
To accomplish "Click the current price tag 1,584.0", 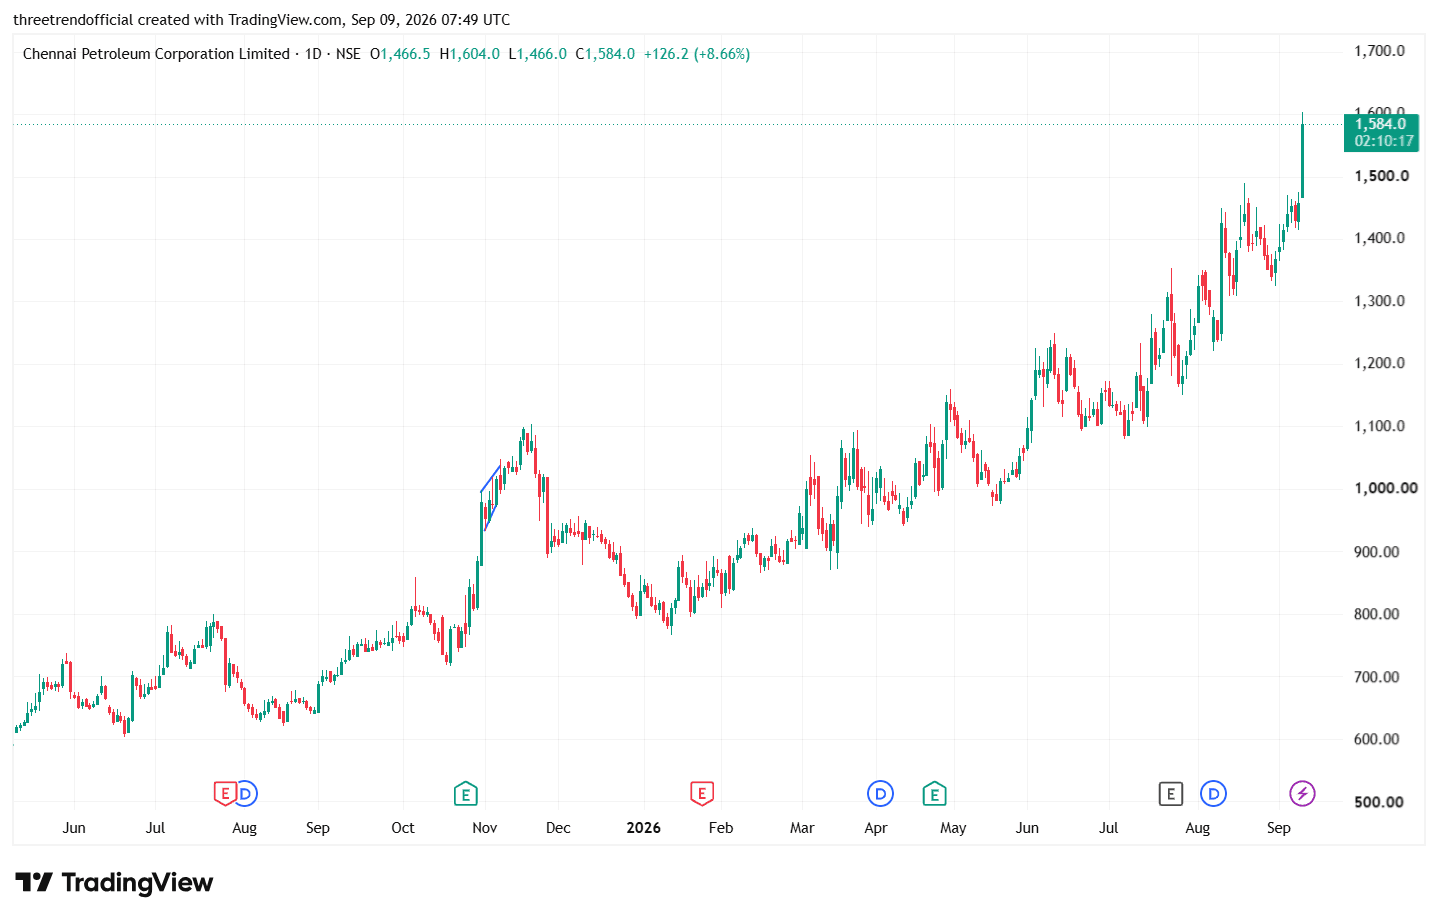I will pyautogui.click(x=1381, y=124).
